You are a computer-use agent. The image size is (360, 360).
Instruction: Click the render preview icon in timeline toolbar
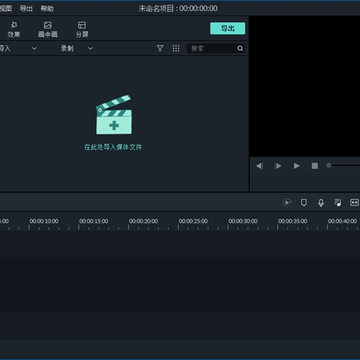287,203
